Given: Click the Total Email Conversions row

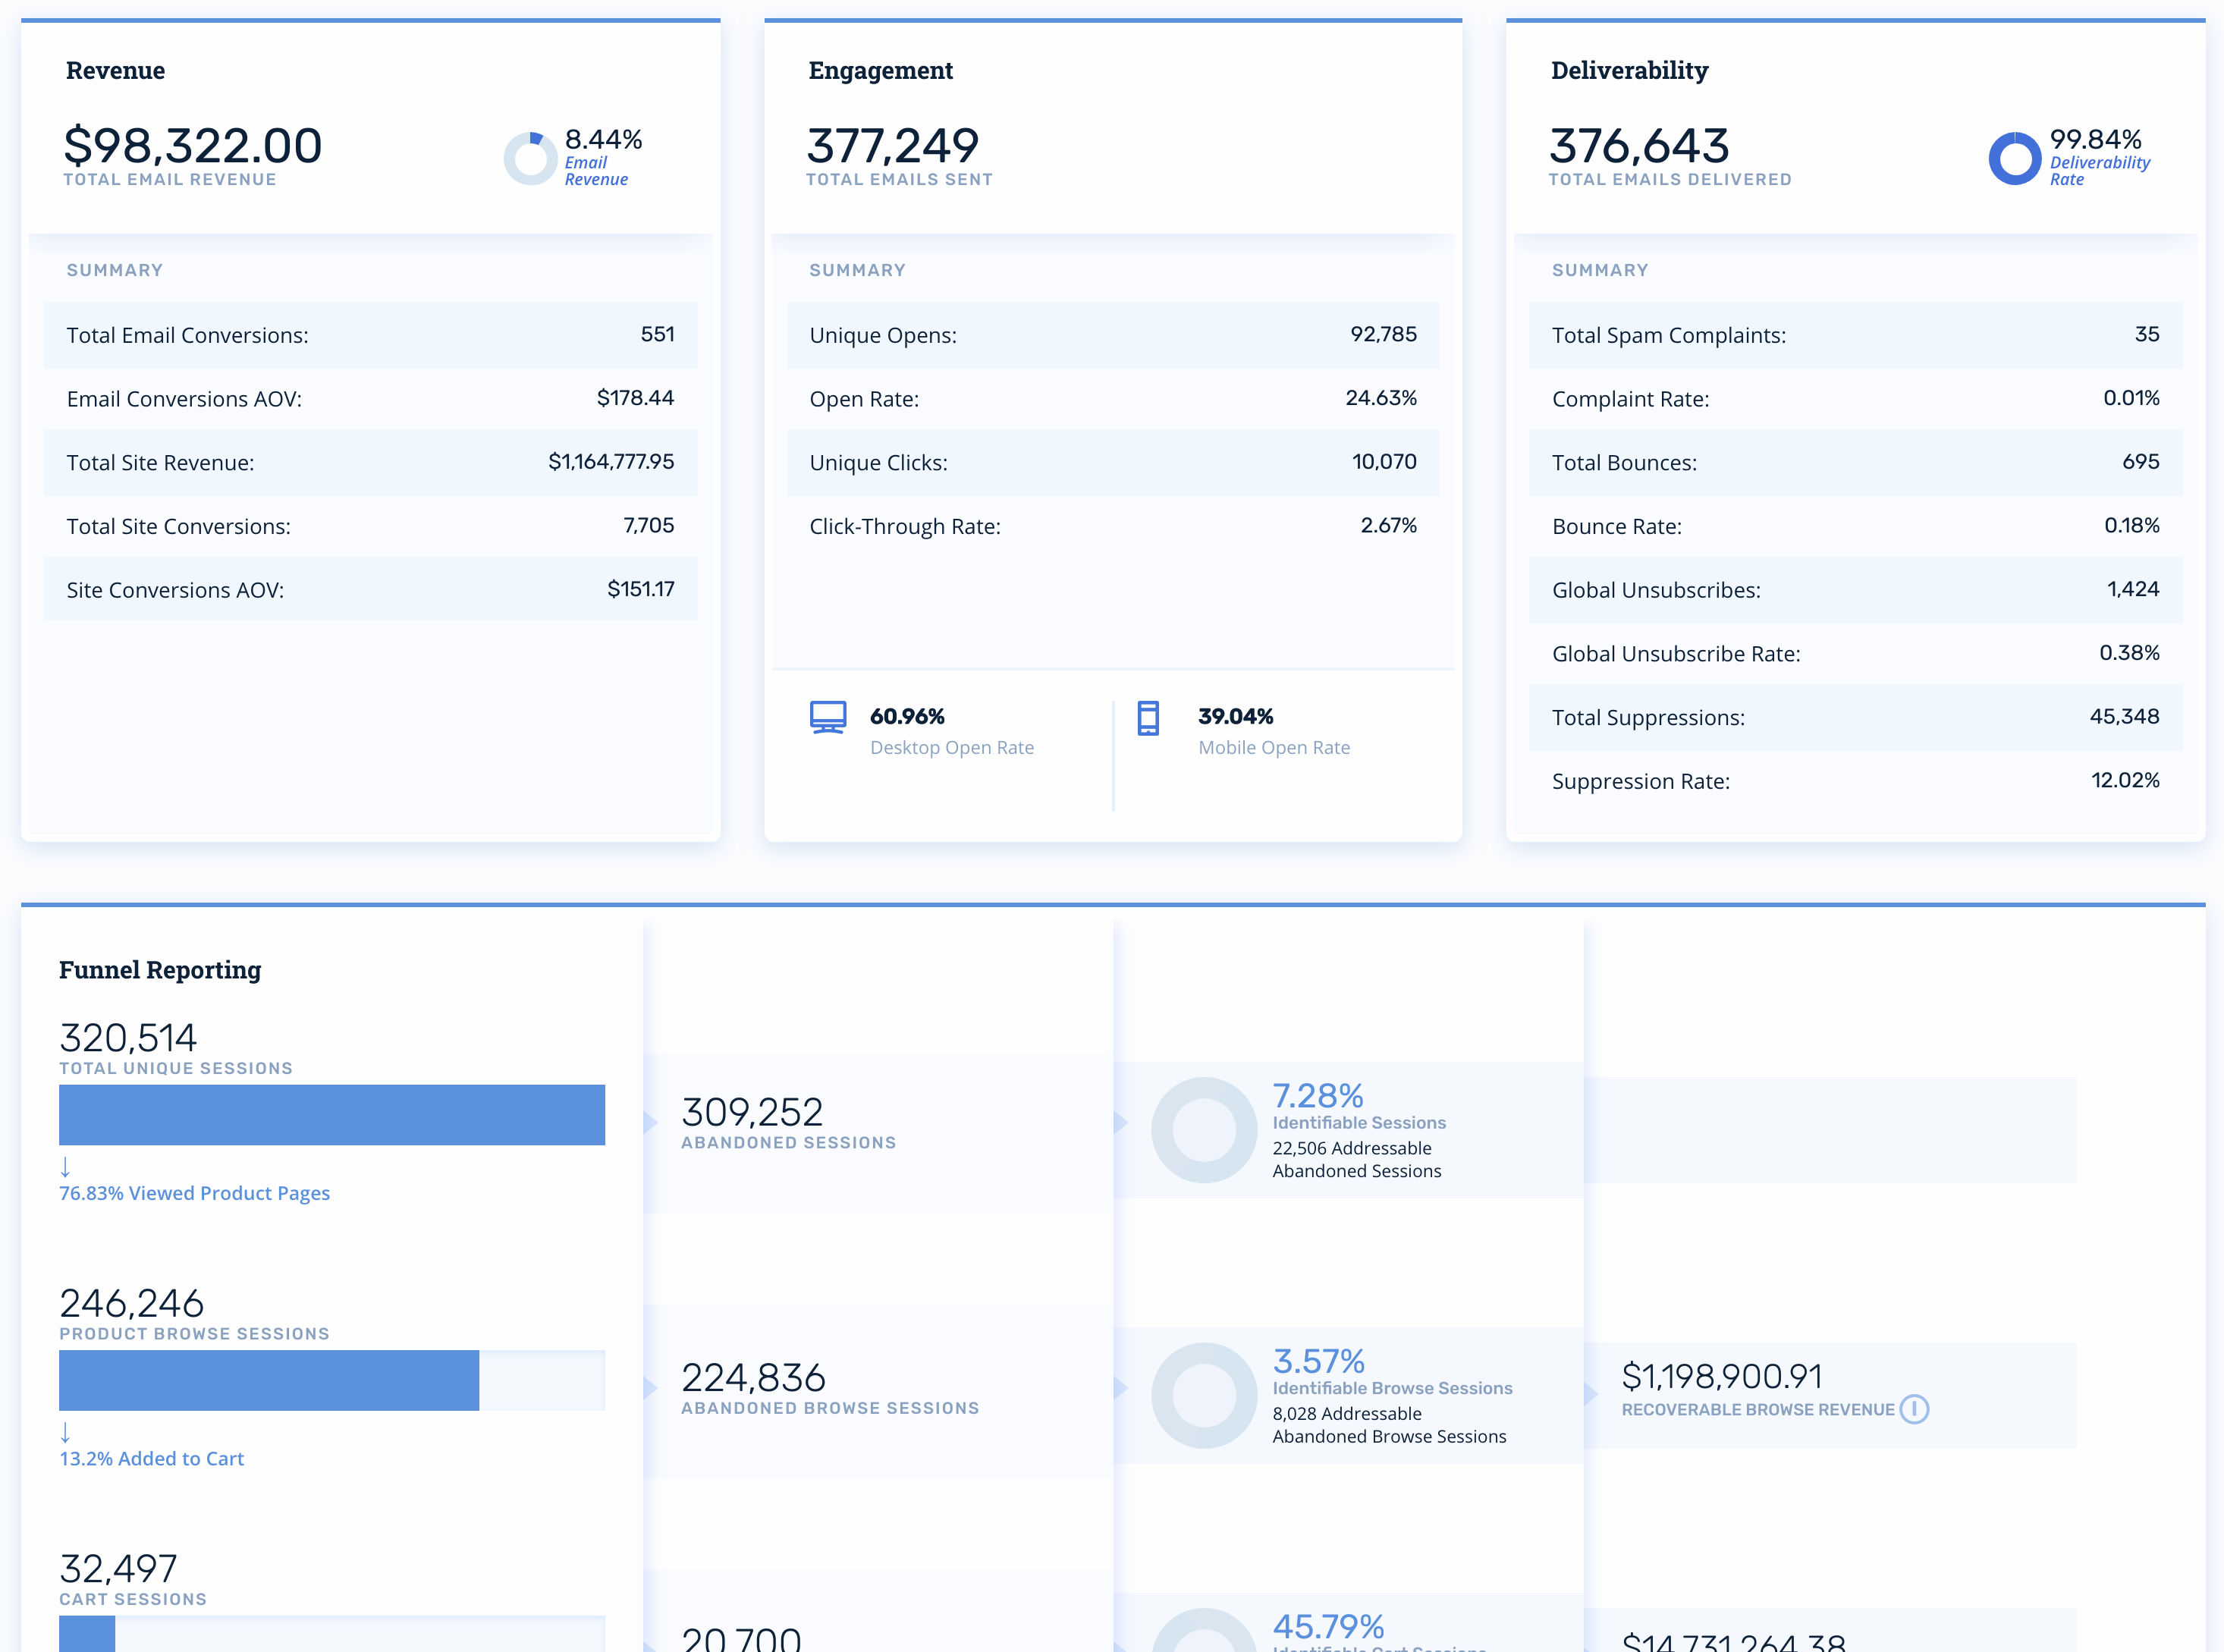Looking at the screenshot, I should 370,335.
